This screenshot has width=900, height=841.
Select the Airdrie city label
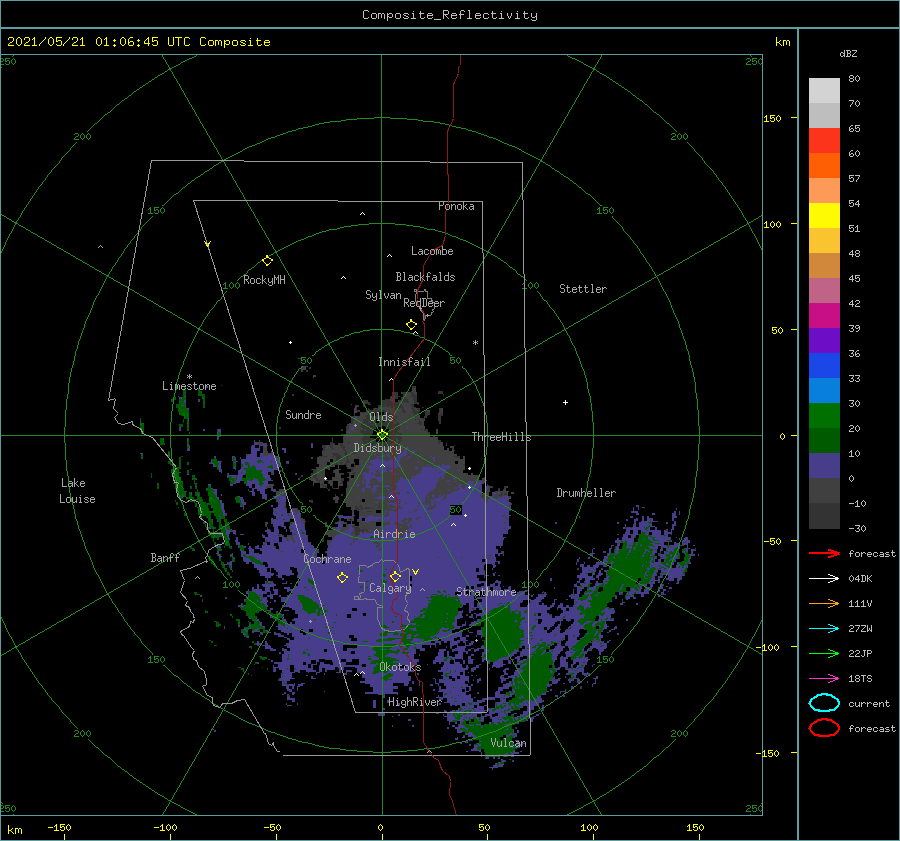coord(394,534)
